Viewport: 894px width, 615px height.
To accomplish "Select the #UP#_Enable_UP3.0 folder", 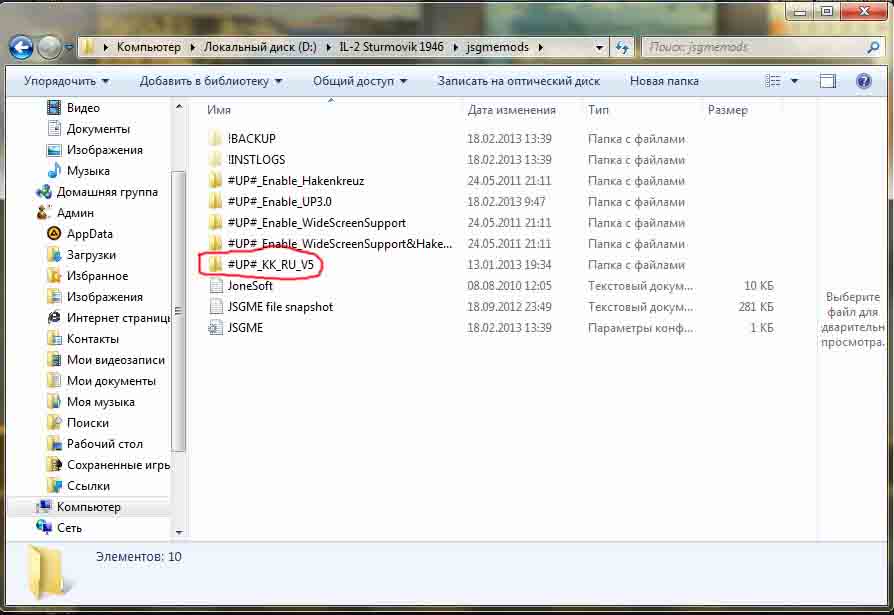I will [279, 202].
